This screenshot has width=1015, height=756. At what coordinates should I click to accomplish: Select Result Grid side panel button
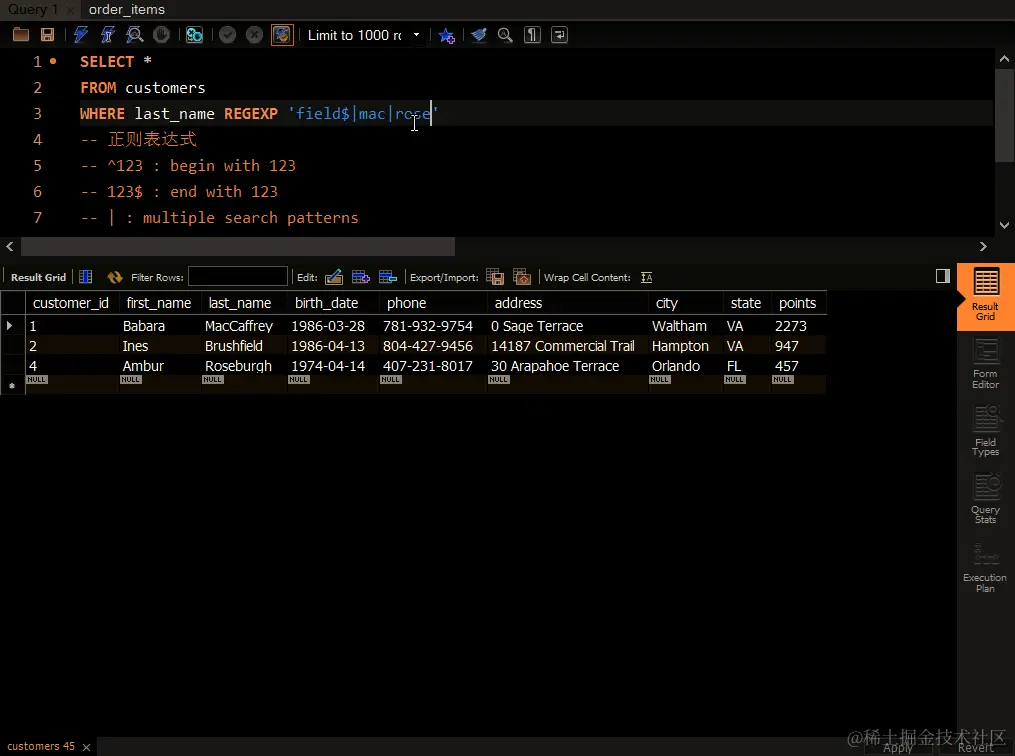986,295
